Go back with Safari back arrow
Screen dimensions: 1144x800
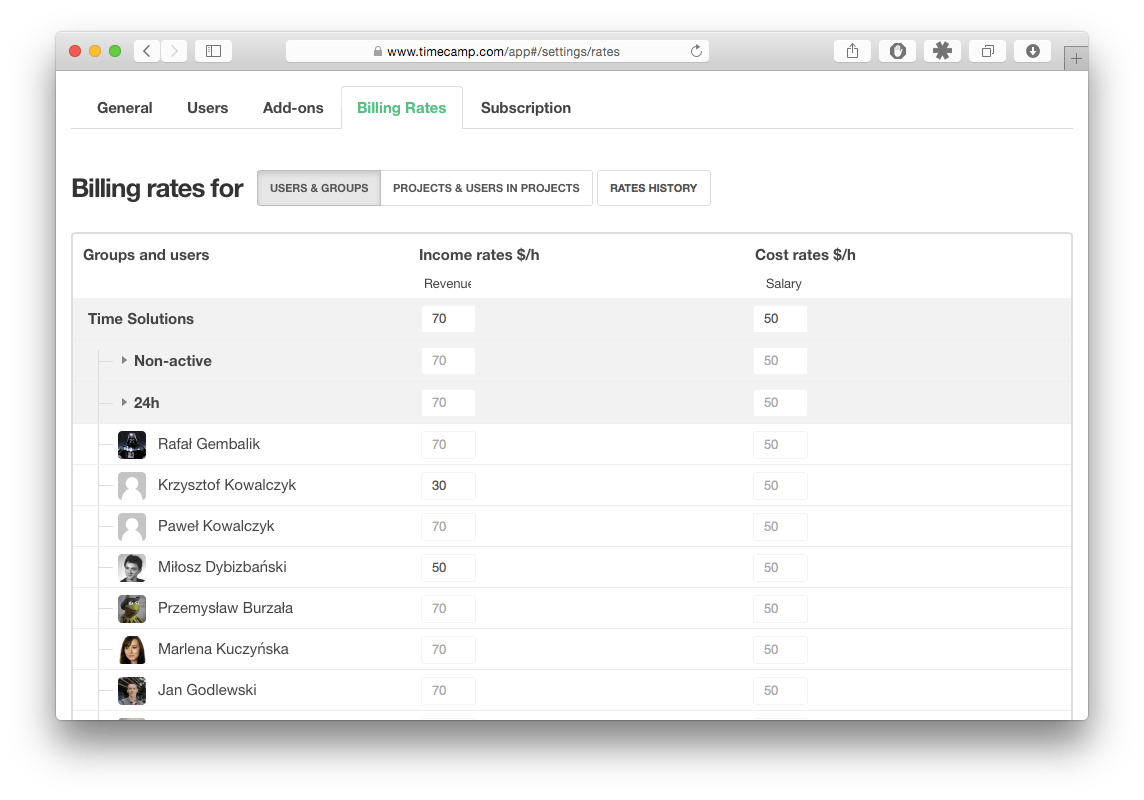pos(147,51)
